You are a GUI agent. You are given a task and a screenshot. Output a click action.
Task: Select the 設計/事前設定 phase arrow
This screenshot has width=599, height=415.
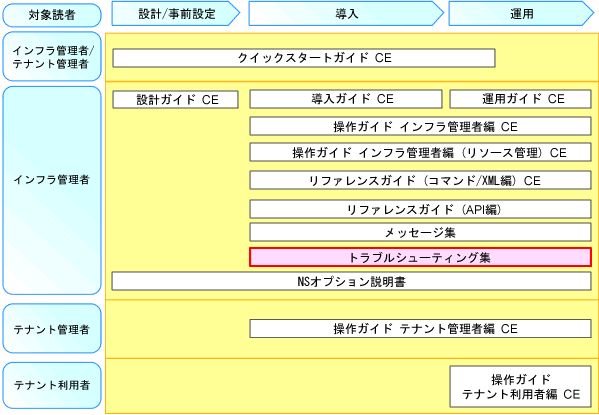(x=176, y=14)
